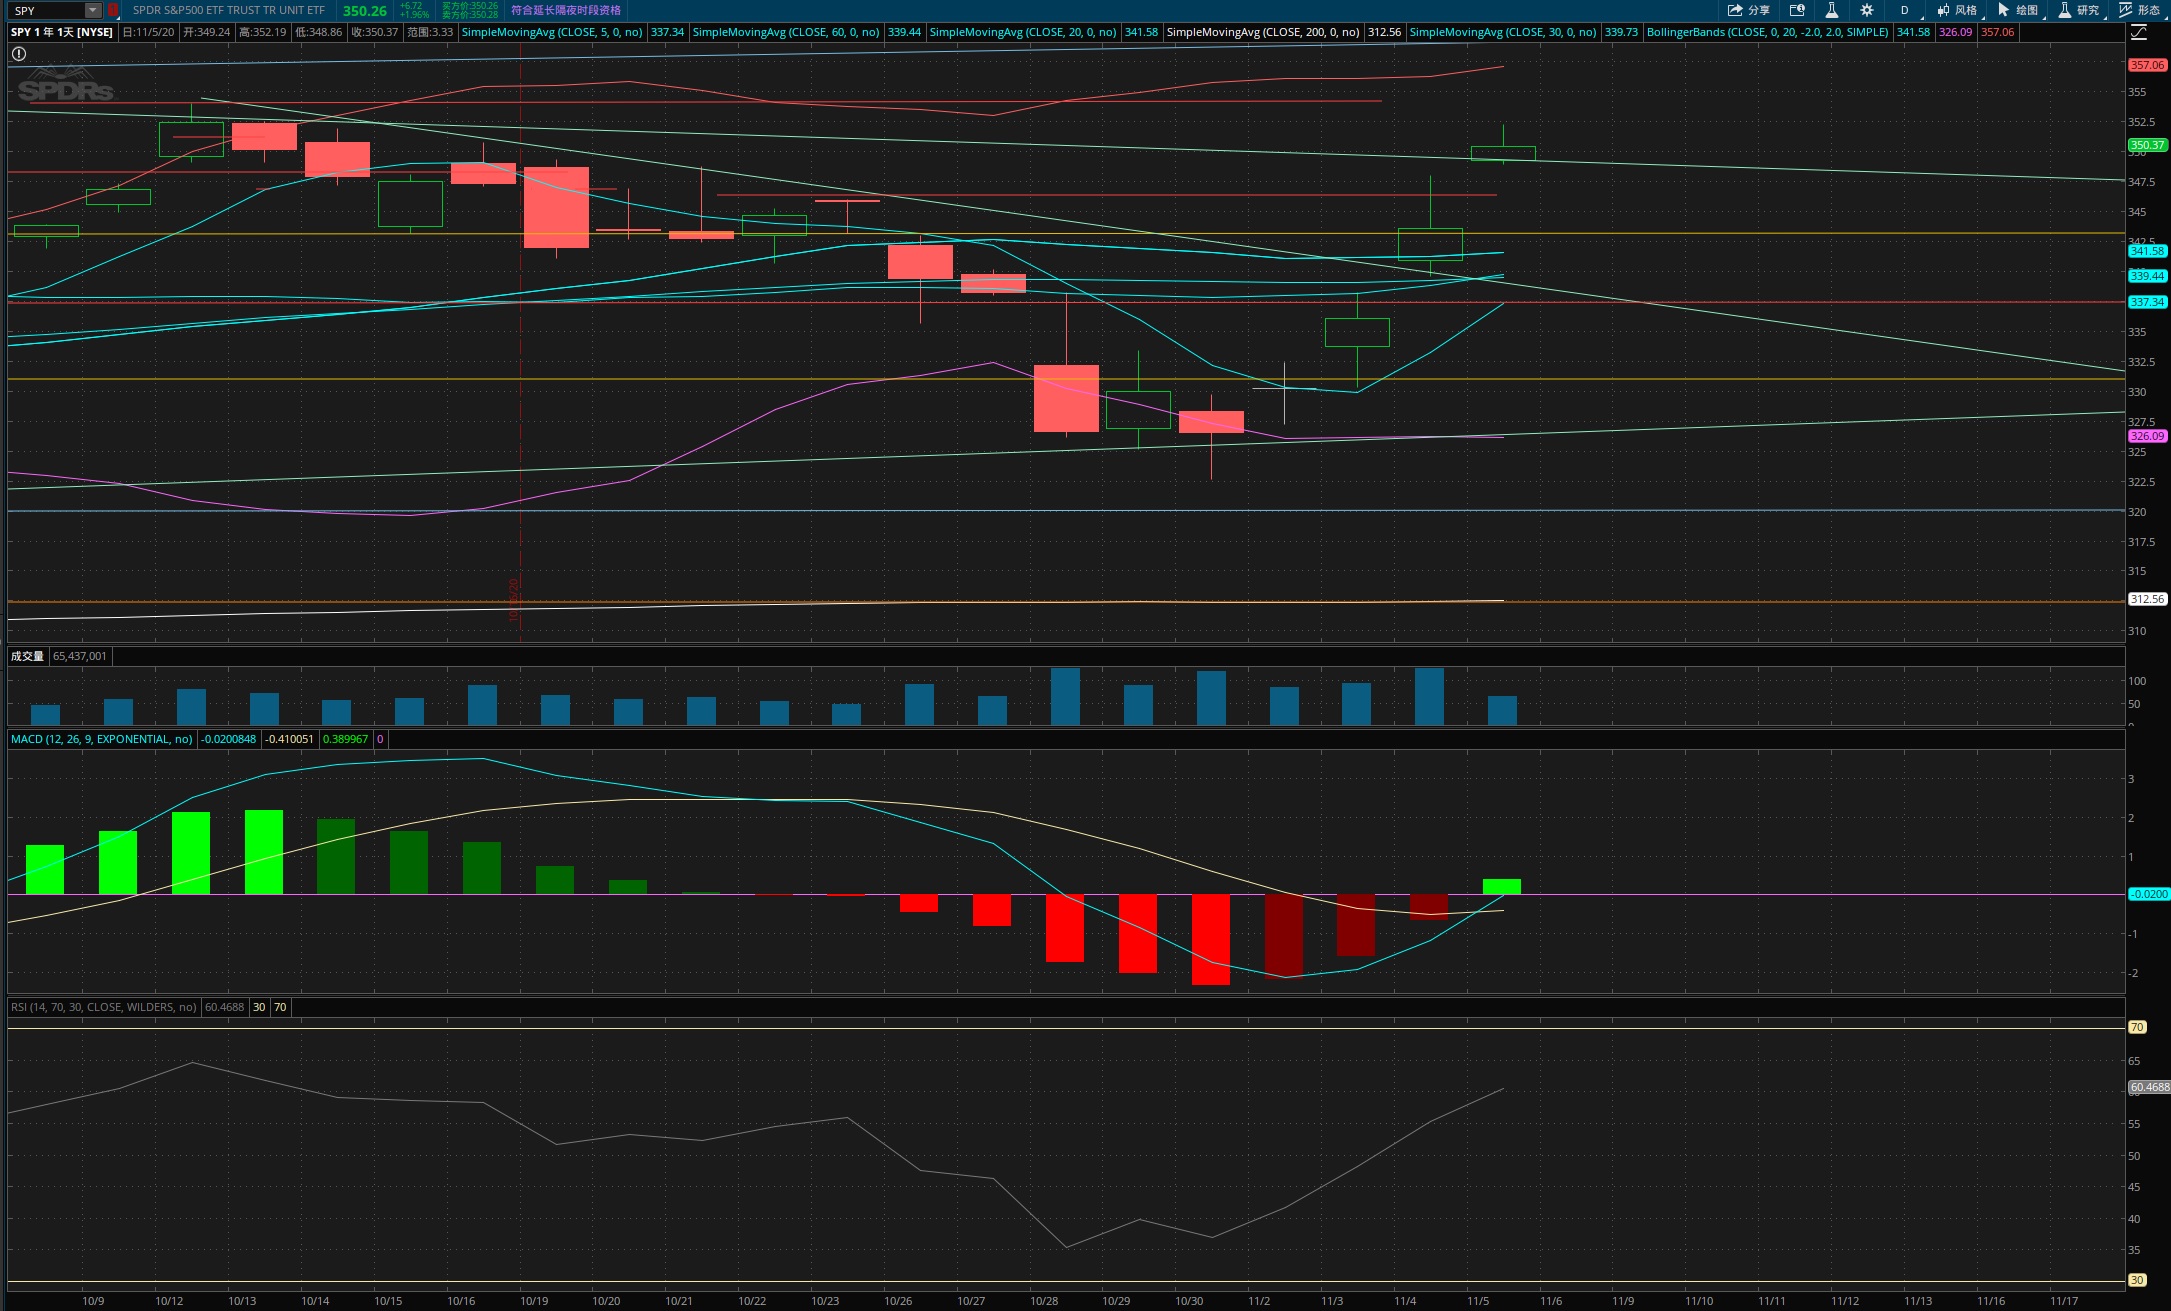Click the green MACD histogram bar on 11/5
The image size is (2171, 1311).
coord(1502,886)
